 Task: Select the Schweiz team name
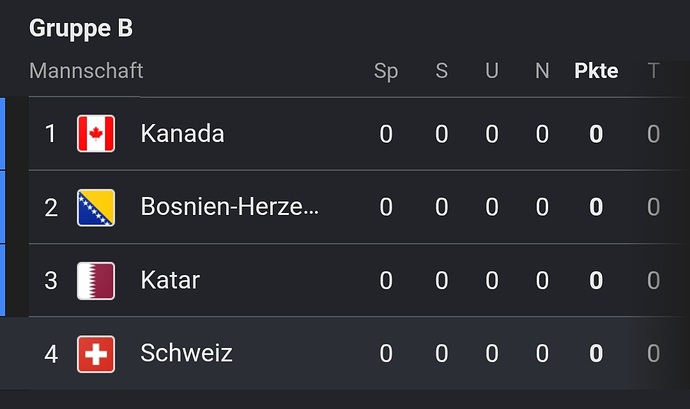[186, 353]
